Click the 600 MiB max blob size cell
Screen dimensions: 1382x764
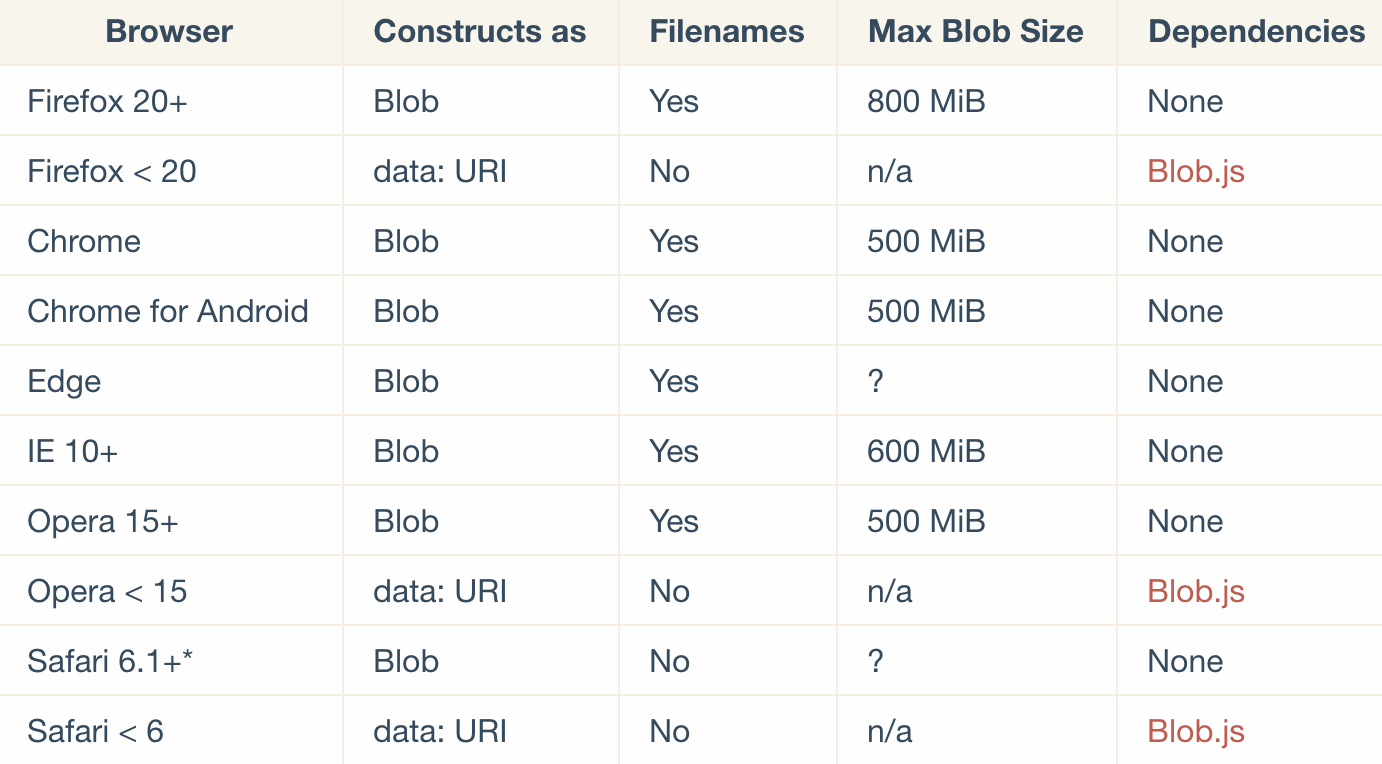(926, 452)
